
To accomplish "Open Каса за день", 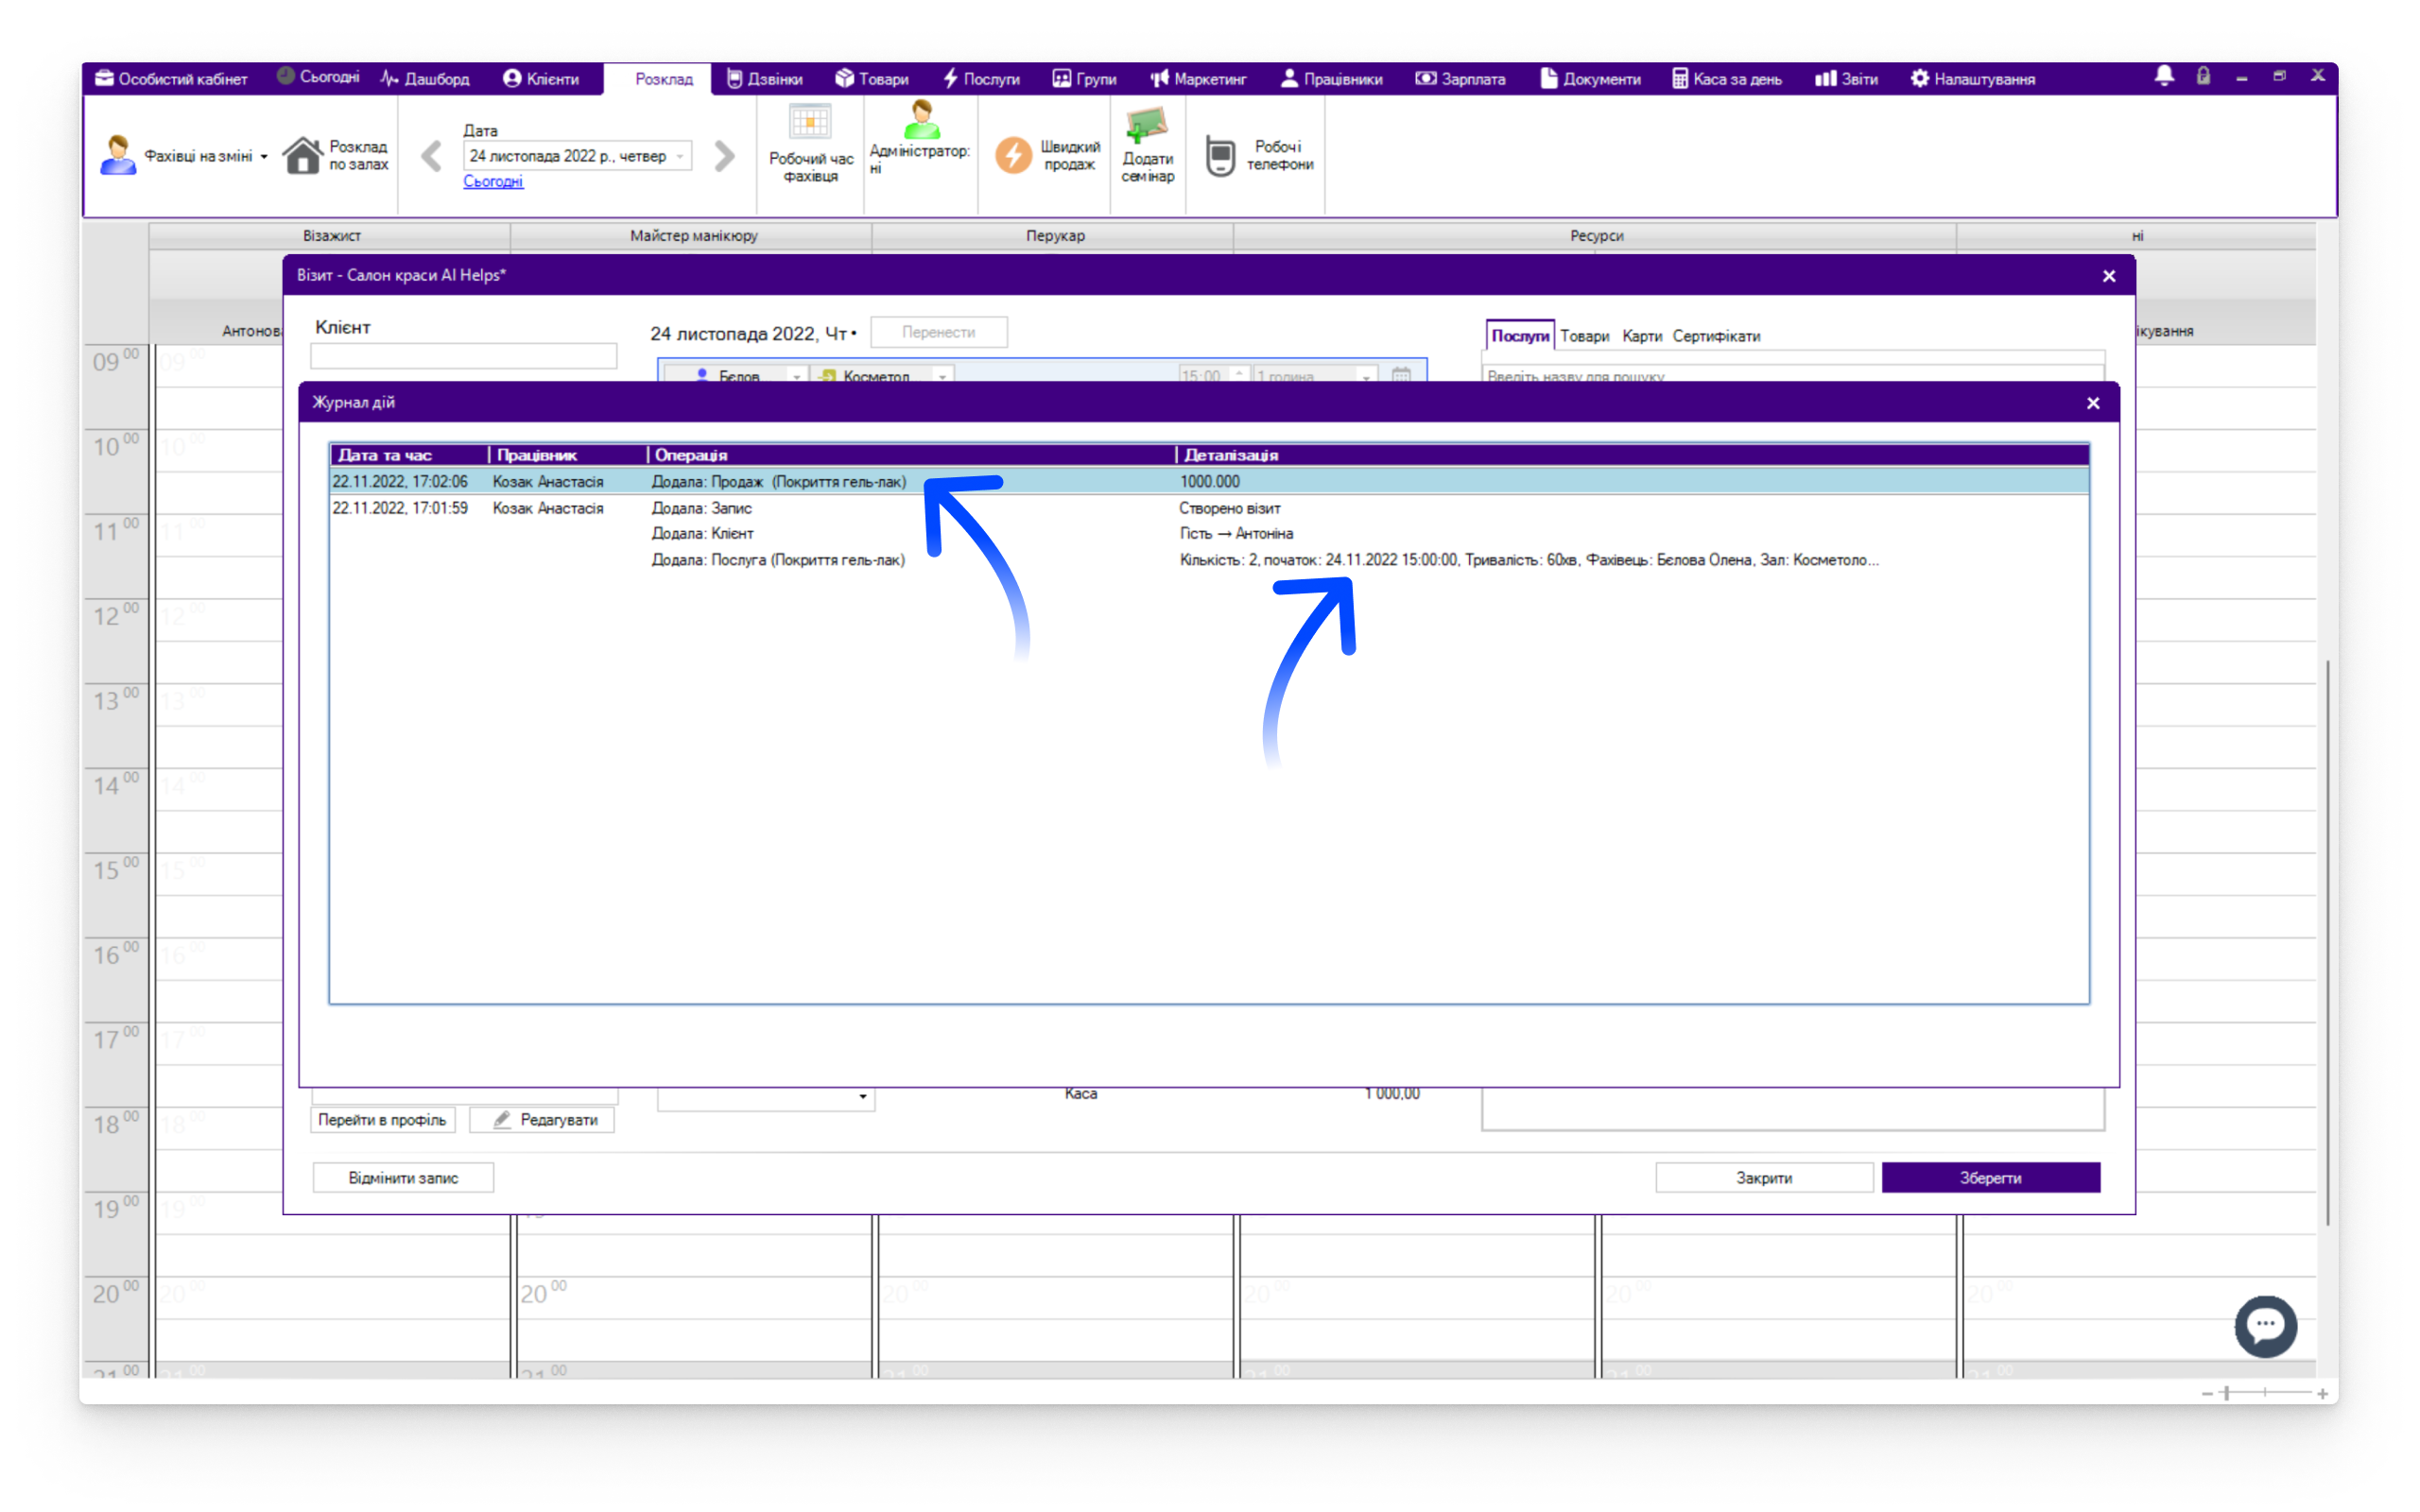I will 1726,78.
